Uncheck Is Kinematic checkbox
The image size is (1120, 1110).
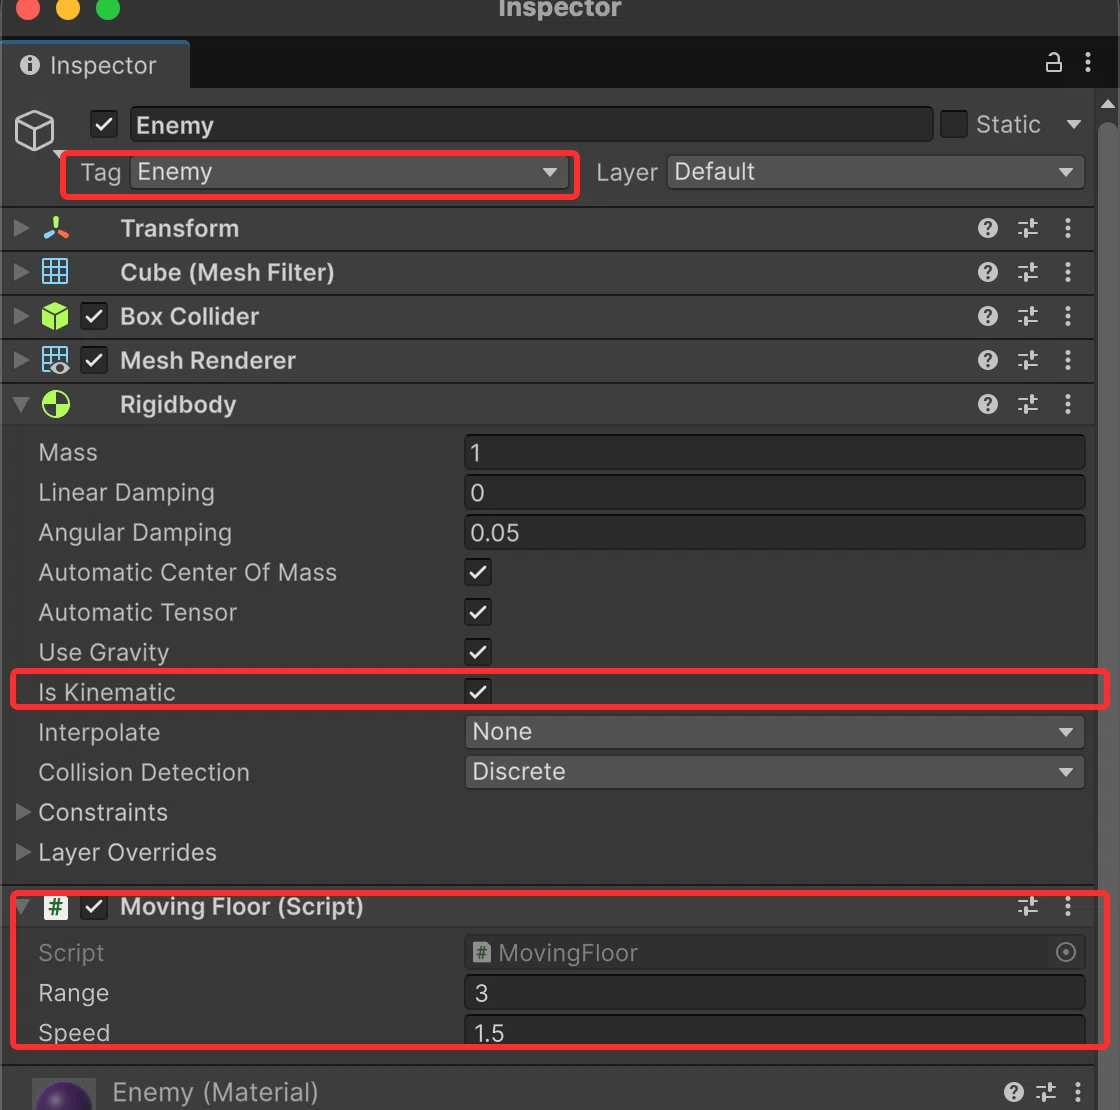[x=478, y=691]
